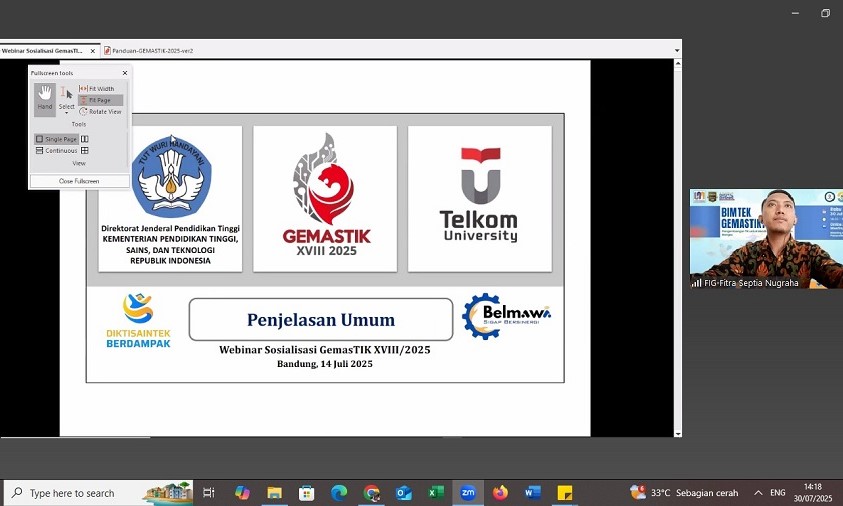Open Google Chrome from the taskbar
The image size is (843, 506).
coord(371,493)
